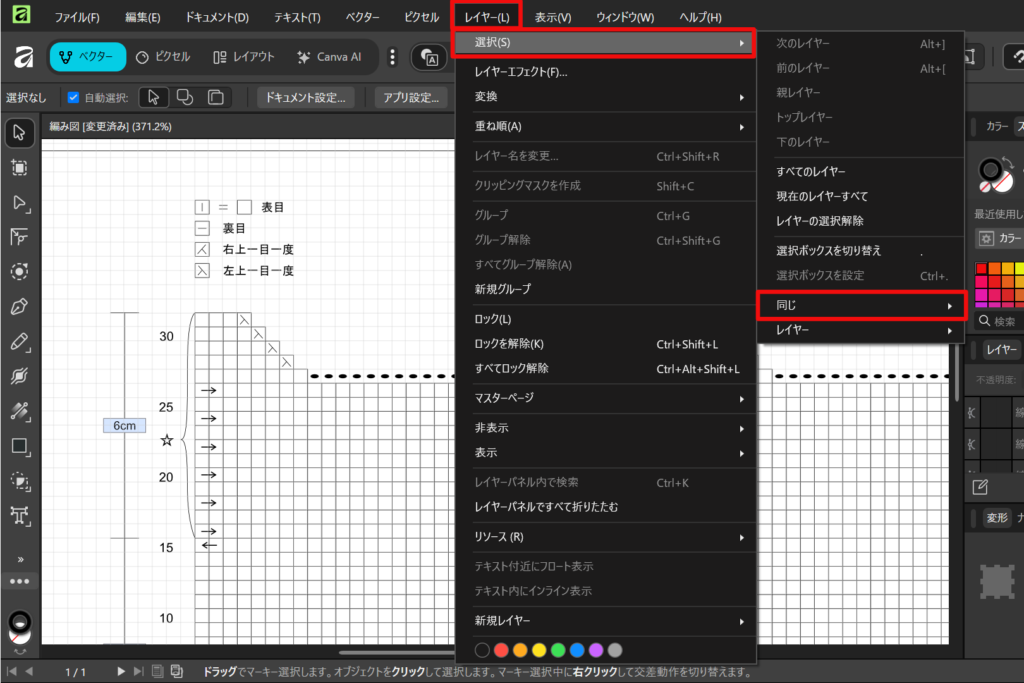Select the Artistic Text tool

point(19,515)
